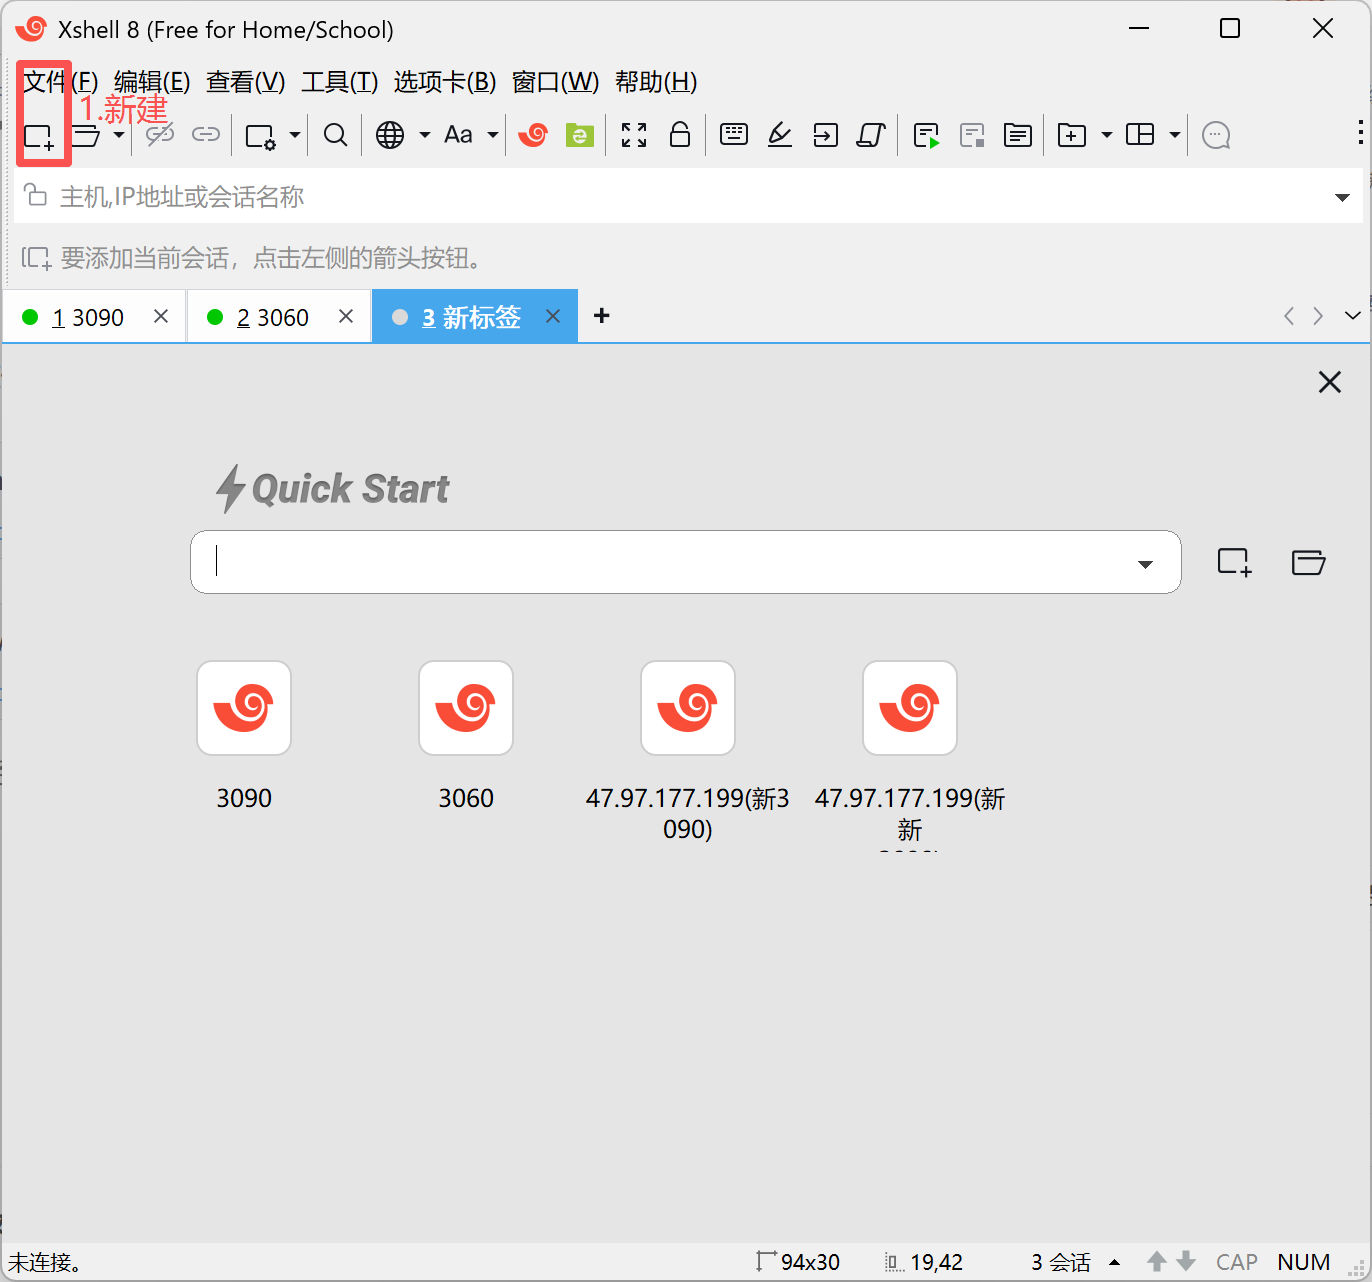This screenshot has height=1282, width=1372.
Task: Click the greyed stop script icon
Action: pyautogui.click(x=972, y=136)
